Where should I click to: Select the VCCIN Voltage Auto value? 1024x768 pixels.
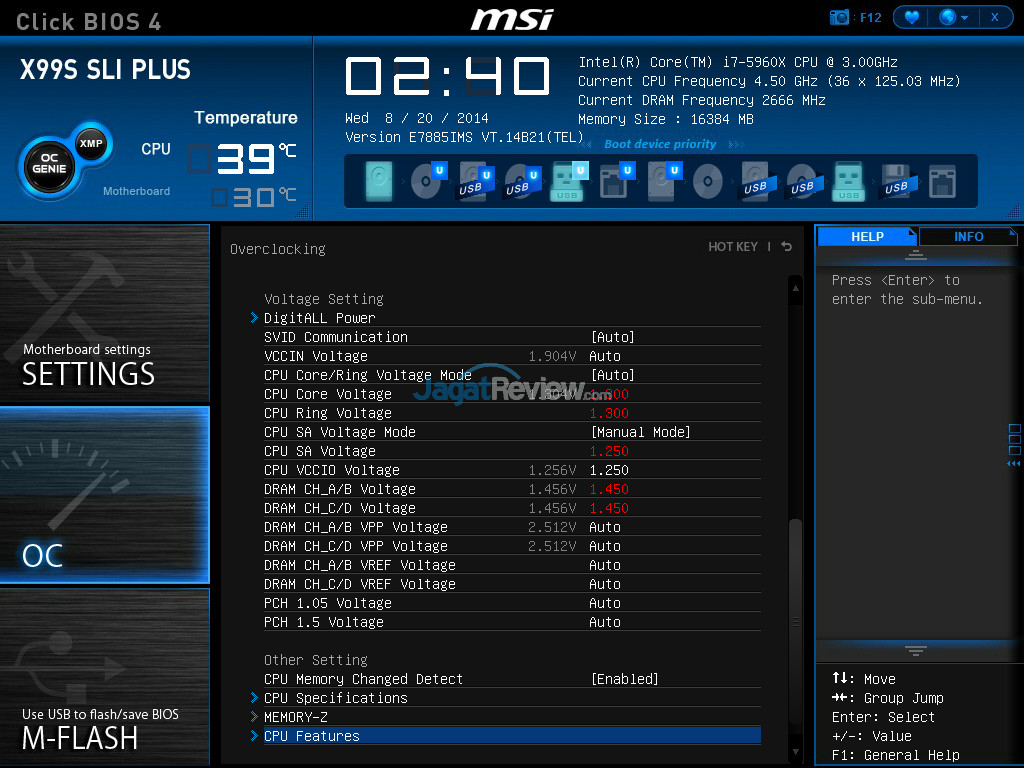click(x=605, y=356)
